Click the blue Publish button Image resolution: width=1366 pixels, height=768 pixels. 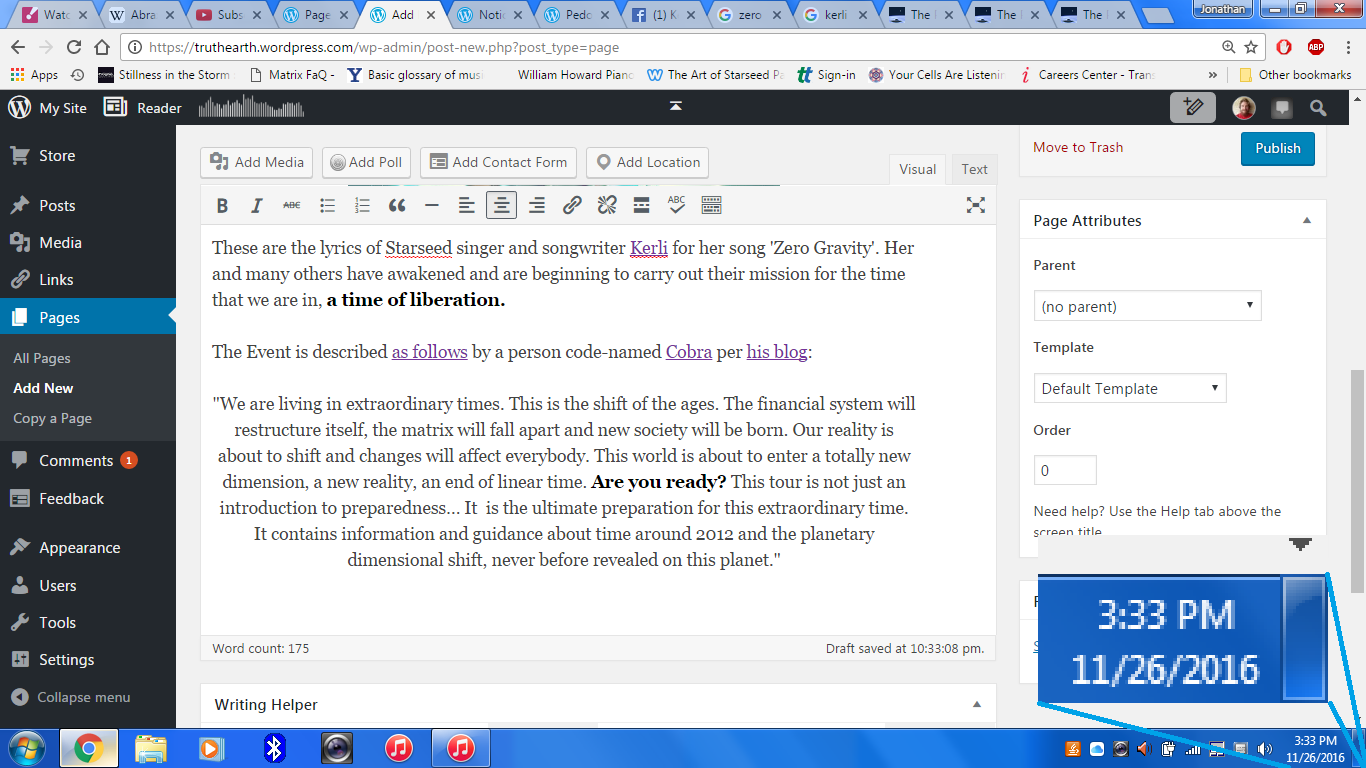(1277, 148)
